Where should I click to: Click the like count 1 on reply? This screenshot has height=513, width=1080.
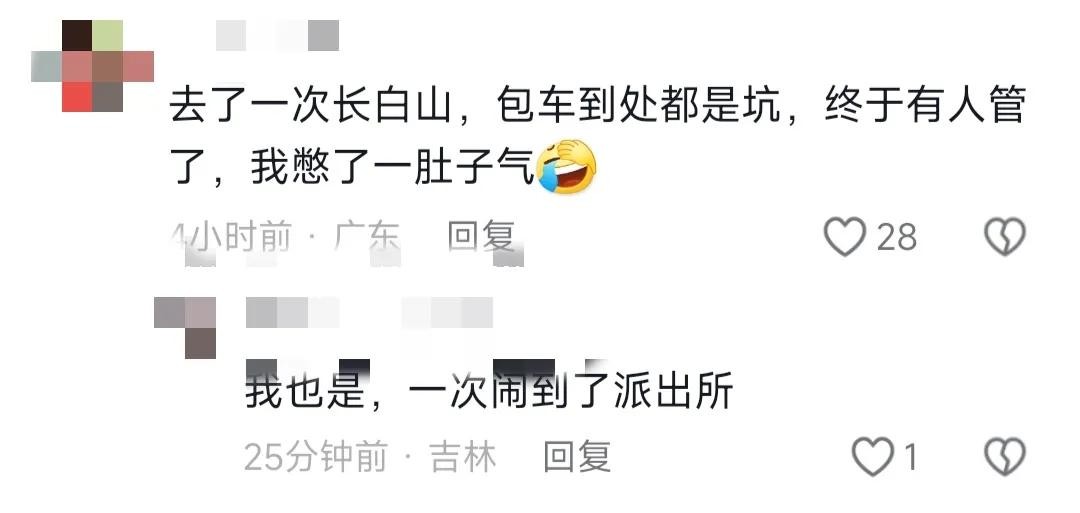911,457
